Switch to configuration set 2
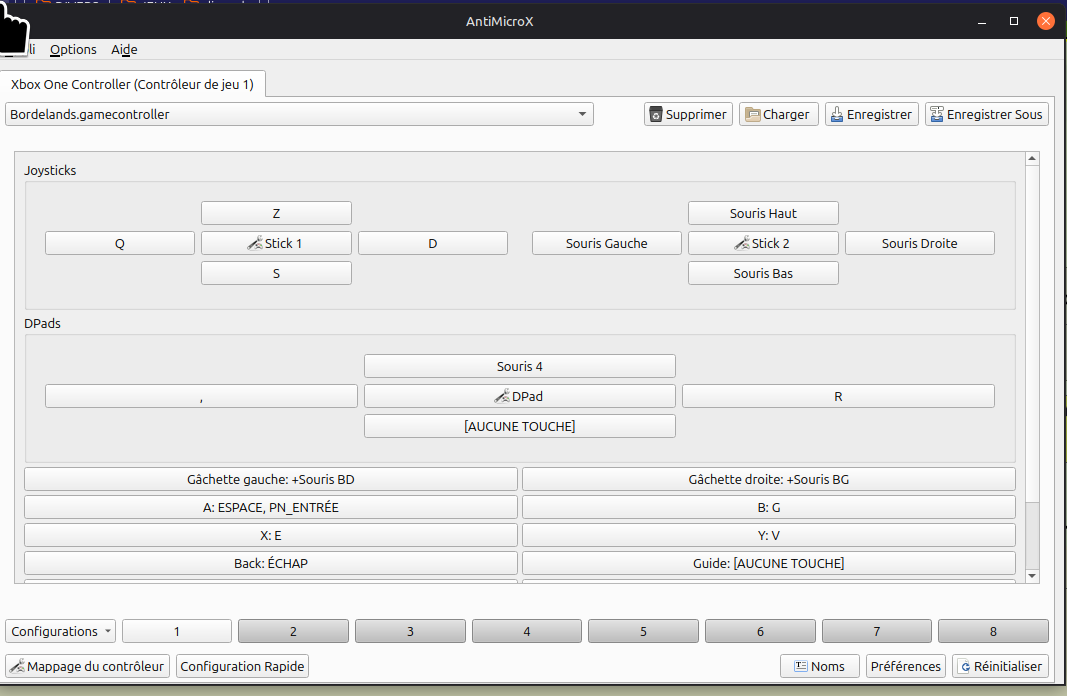 (x=293, y=631)
